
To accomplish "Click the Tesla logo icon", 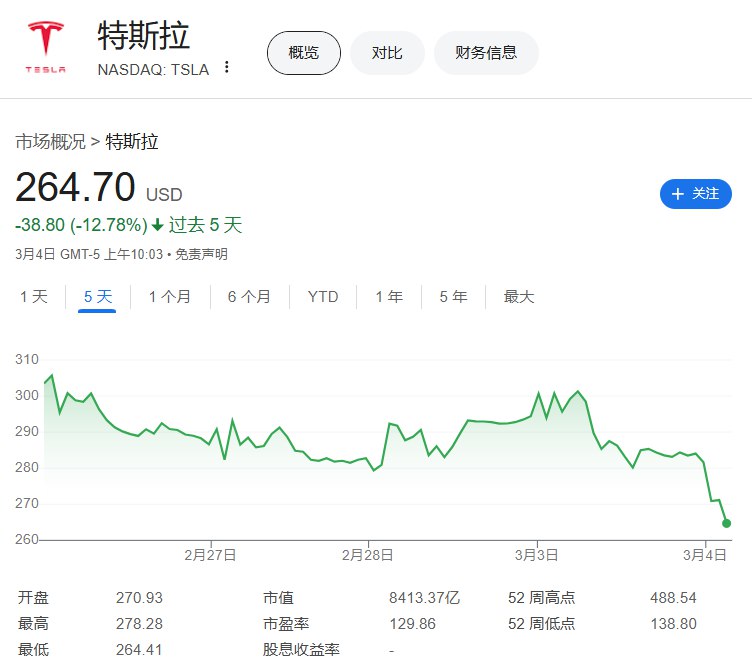I will [46, 47].
